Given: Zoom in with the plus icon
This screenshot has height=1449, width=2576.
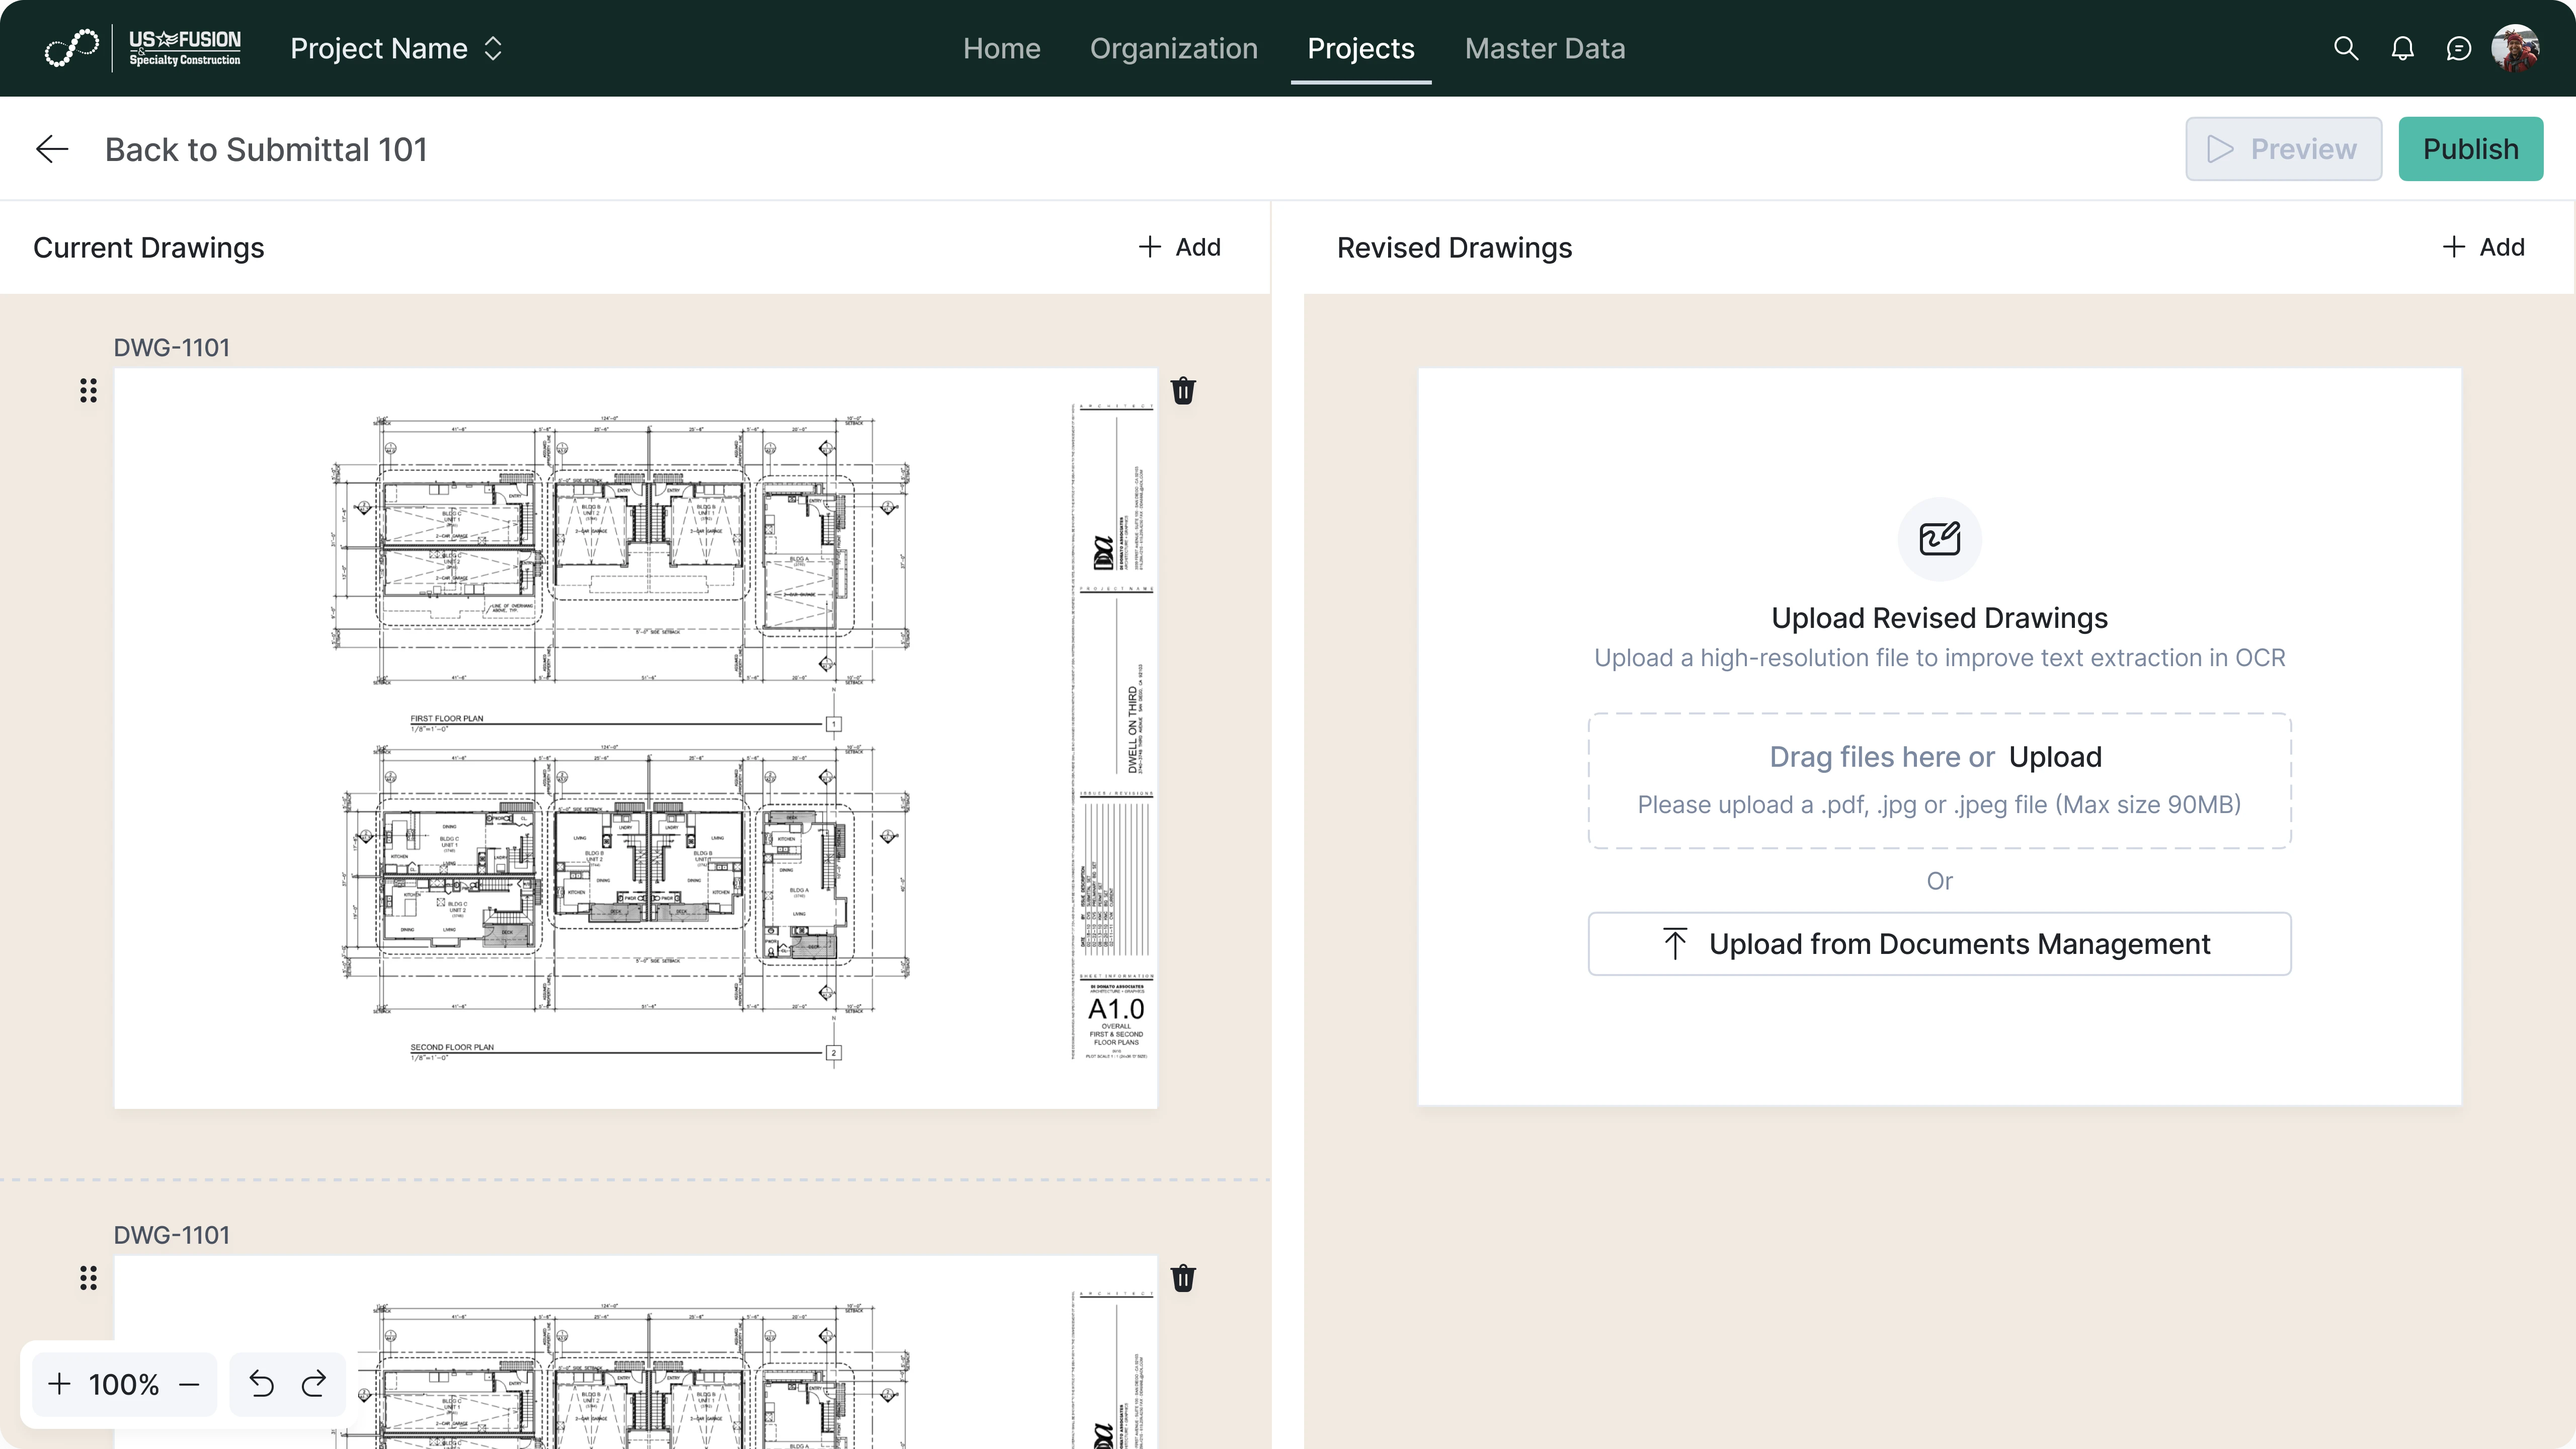Looking at the screenshot, I should pos(60,1384).
